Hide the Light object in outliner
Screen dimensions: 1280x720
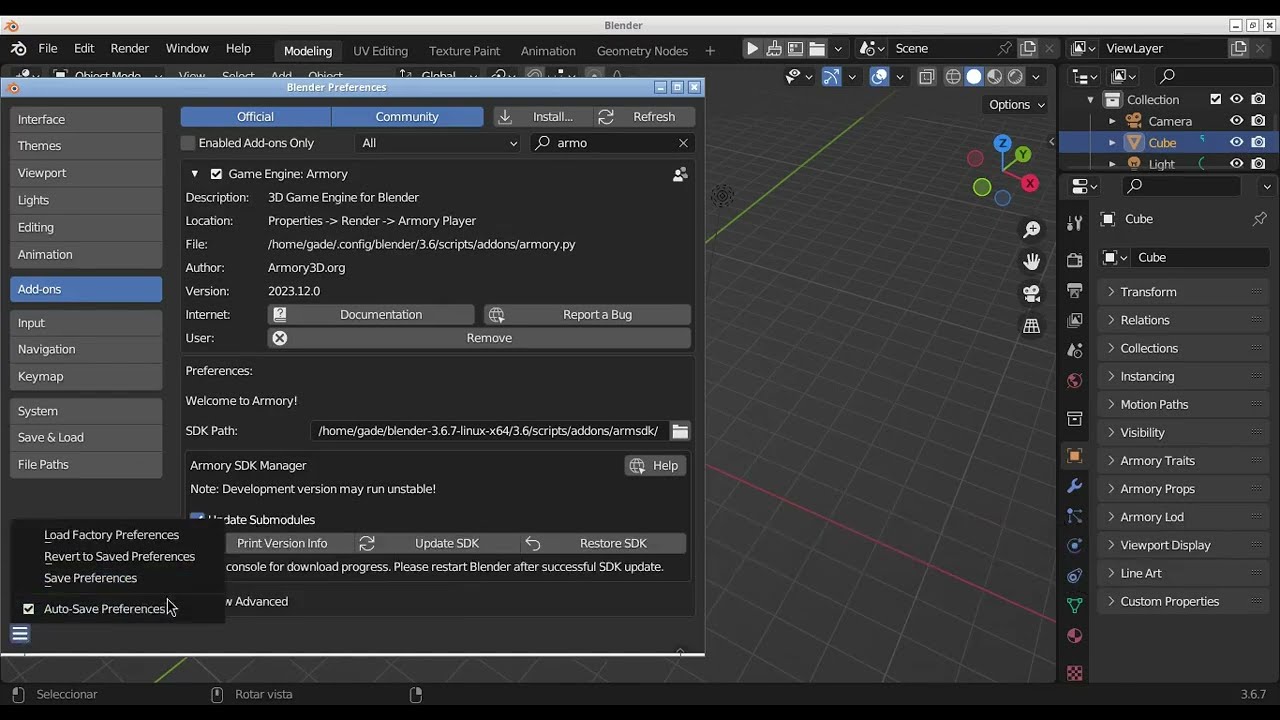point(1237,164)
